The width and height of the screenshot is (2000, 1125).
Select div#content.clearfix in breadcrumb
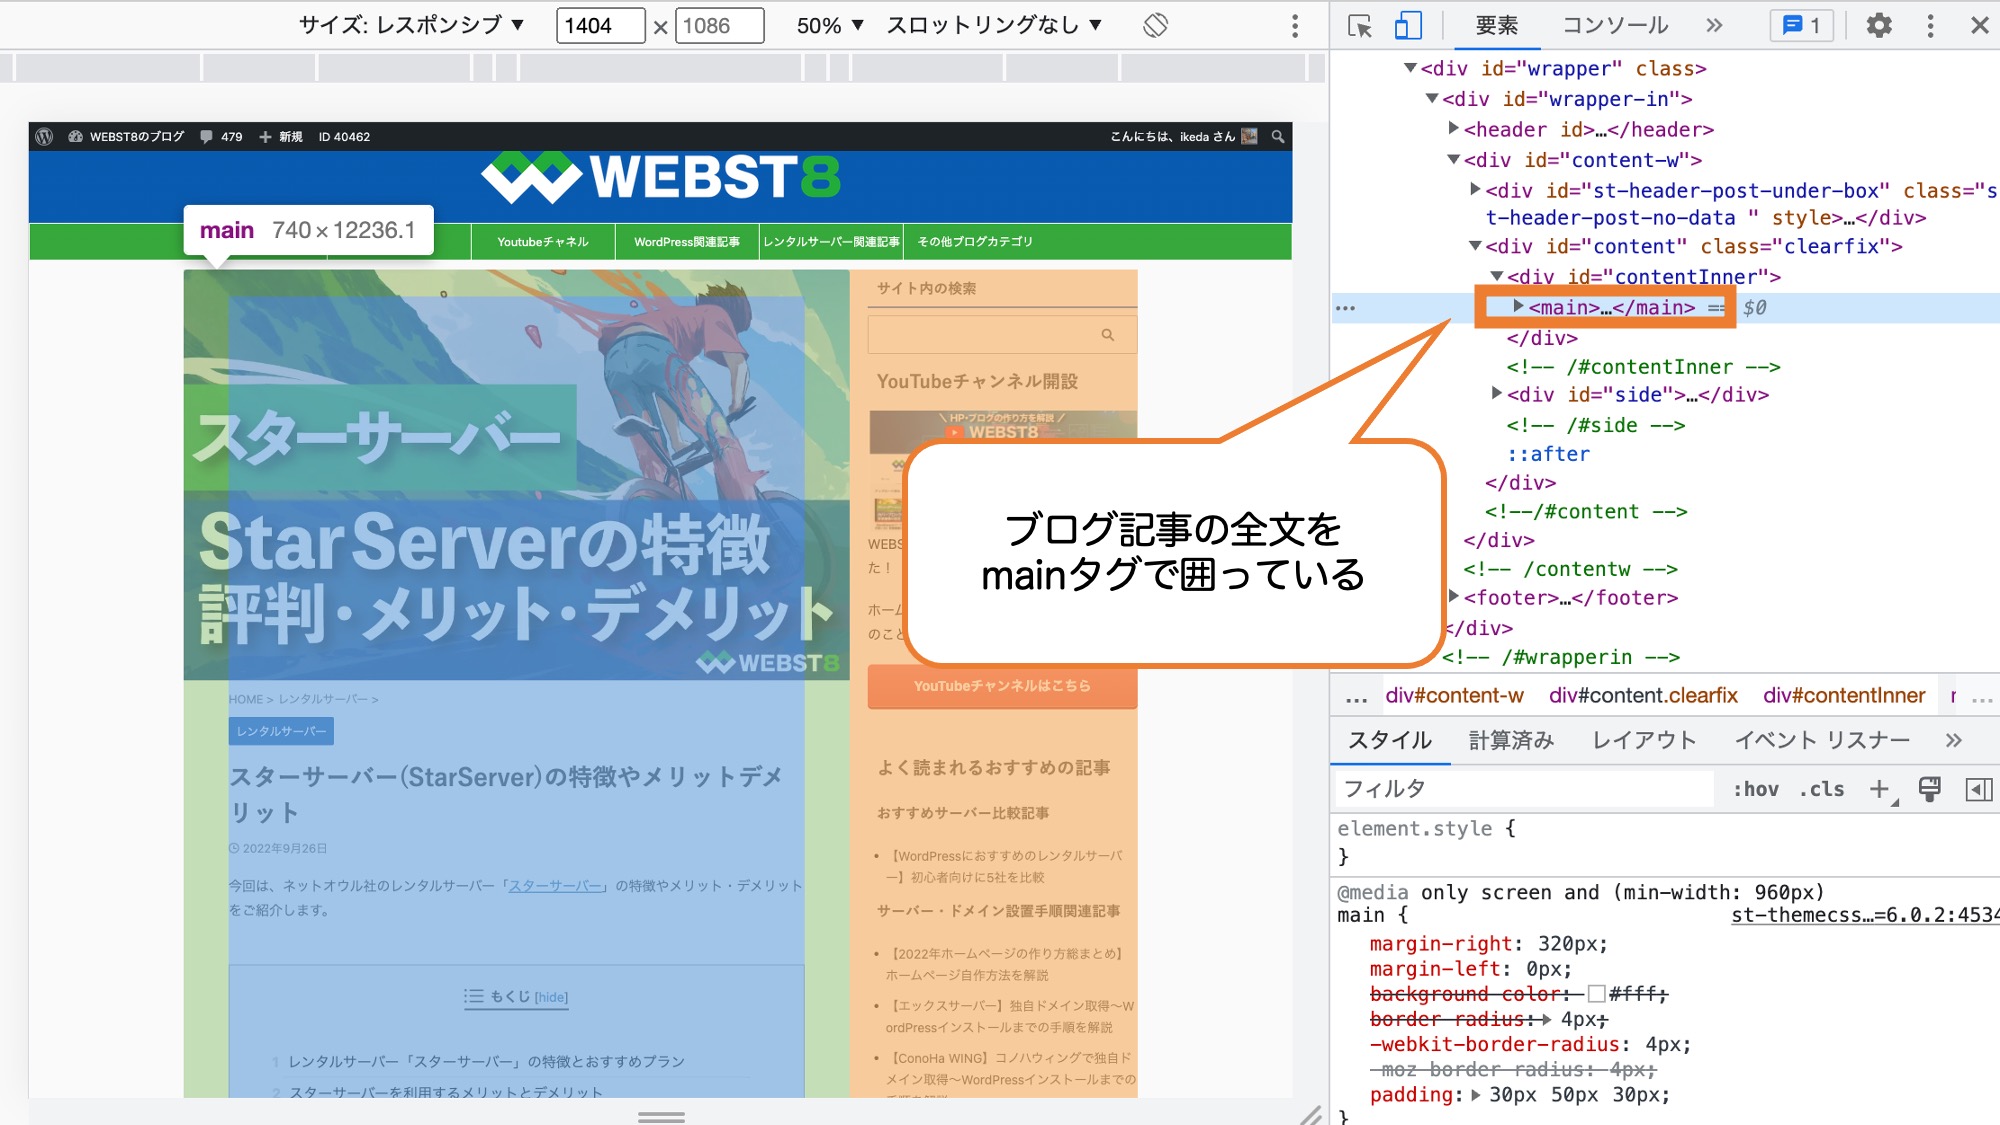click(x=1643, y=696)
